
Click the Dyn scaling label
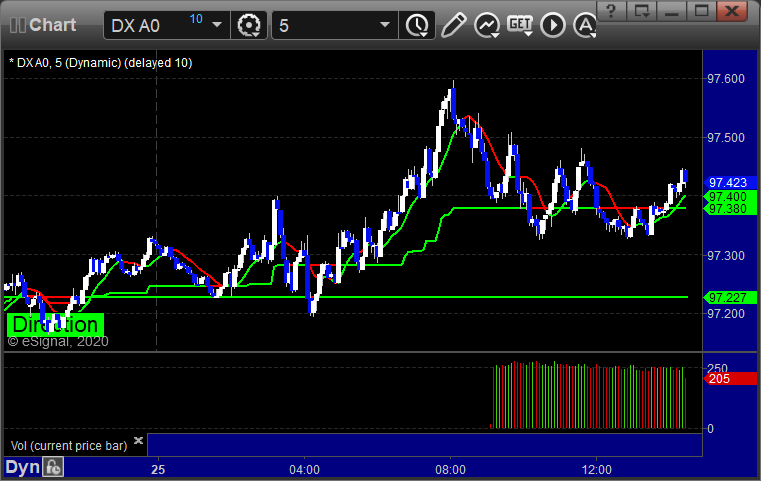pos(22,467)
